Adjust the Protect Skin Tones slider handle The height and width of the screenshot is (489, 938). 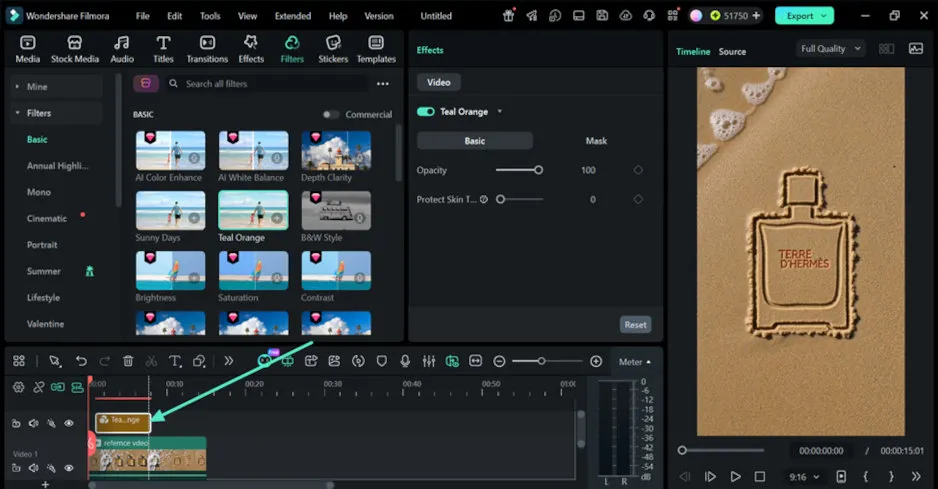pos(500,199)
